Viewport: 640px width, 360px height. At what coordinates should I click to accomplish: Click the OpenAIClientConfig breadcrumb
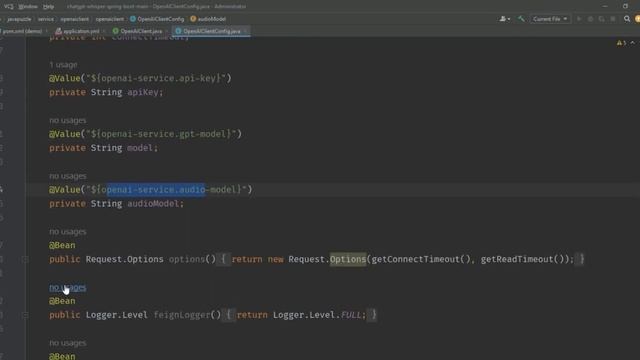pyautogui.click(x=160, y=19)
